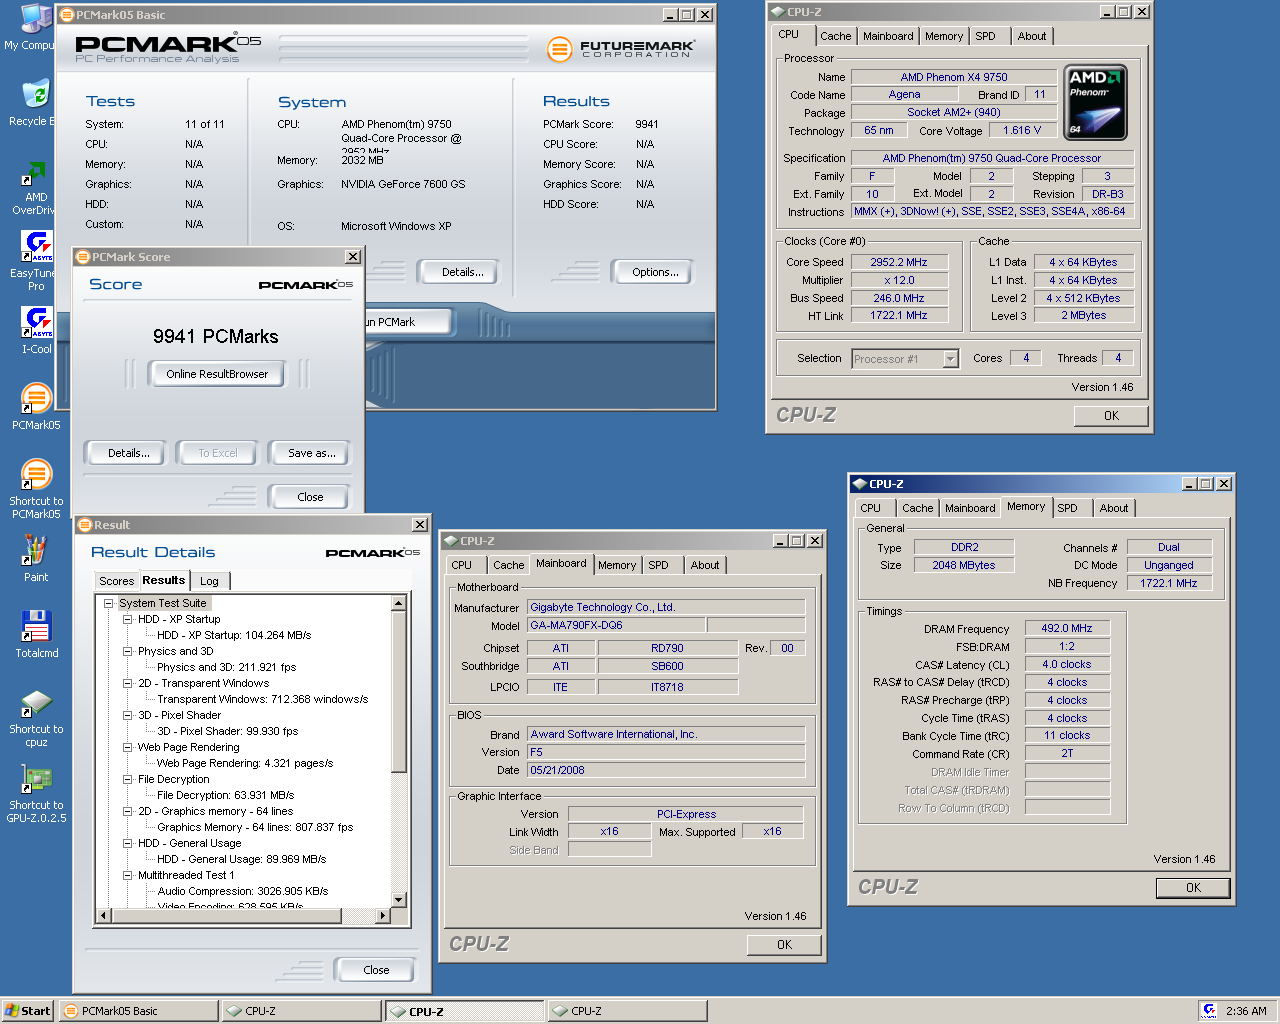
Task: Click the Gigabyte system tray icon
Action: tap(1210, 1011)
